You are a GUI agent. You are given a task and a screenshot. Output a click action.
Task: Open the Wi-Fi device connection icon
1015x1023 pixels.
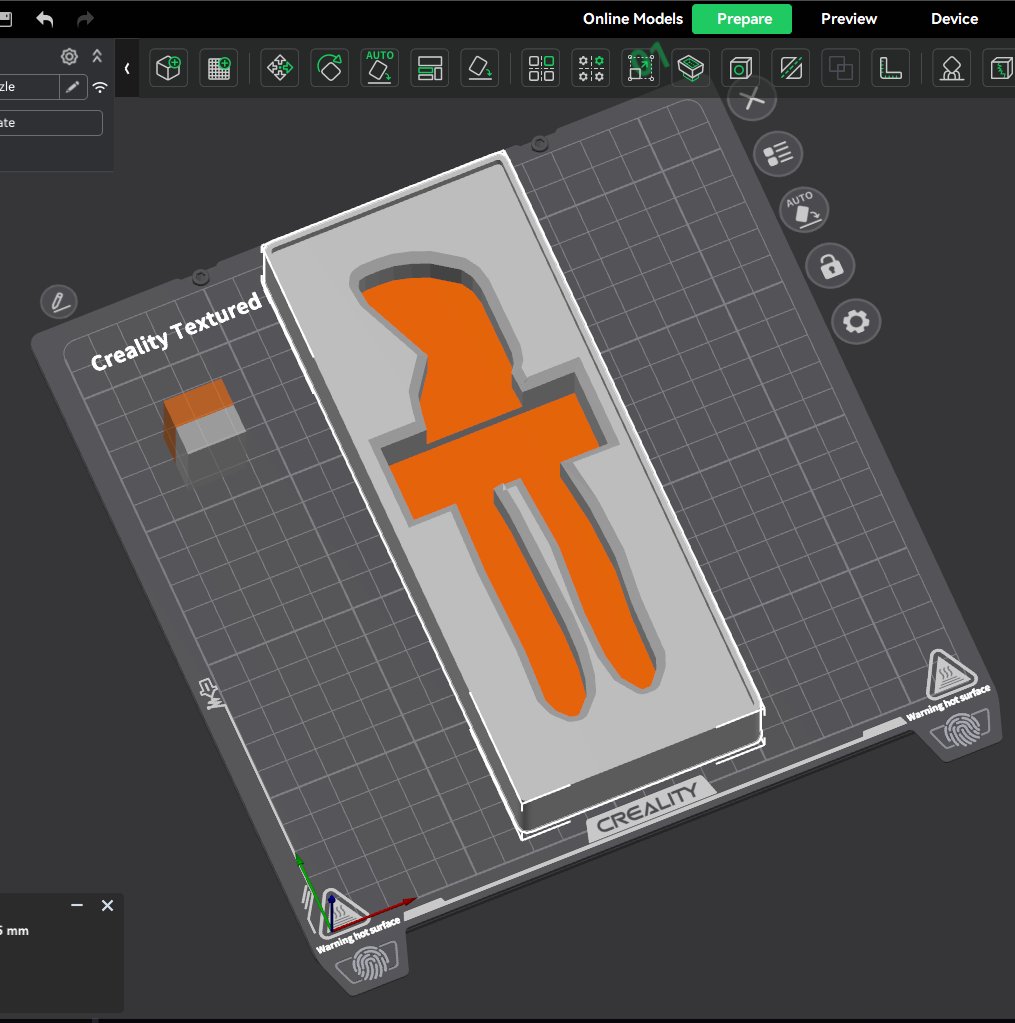point(100,87)
